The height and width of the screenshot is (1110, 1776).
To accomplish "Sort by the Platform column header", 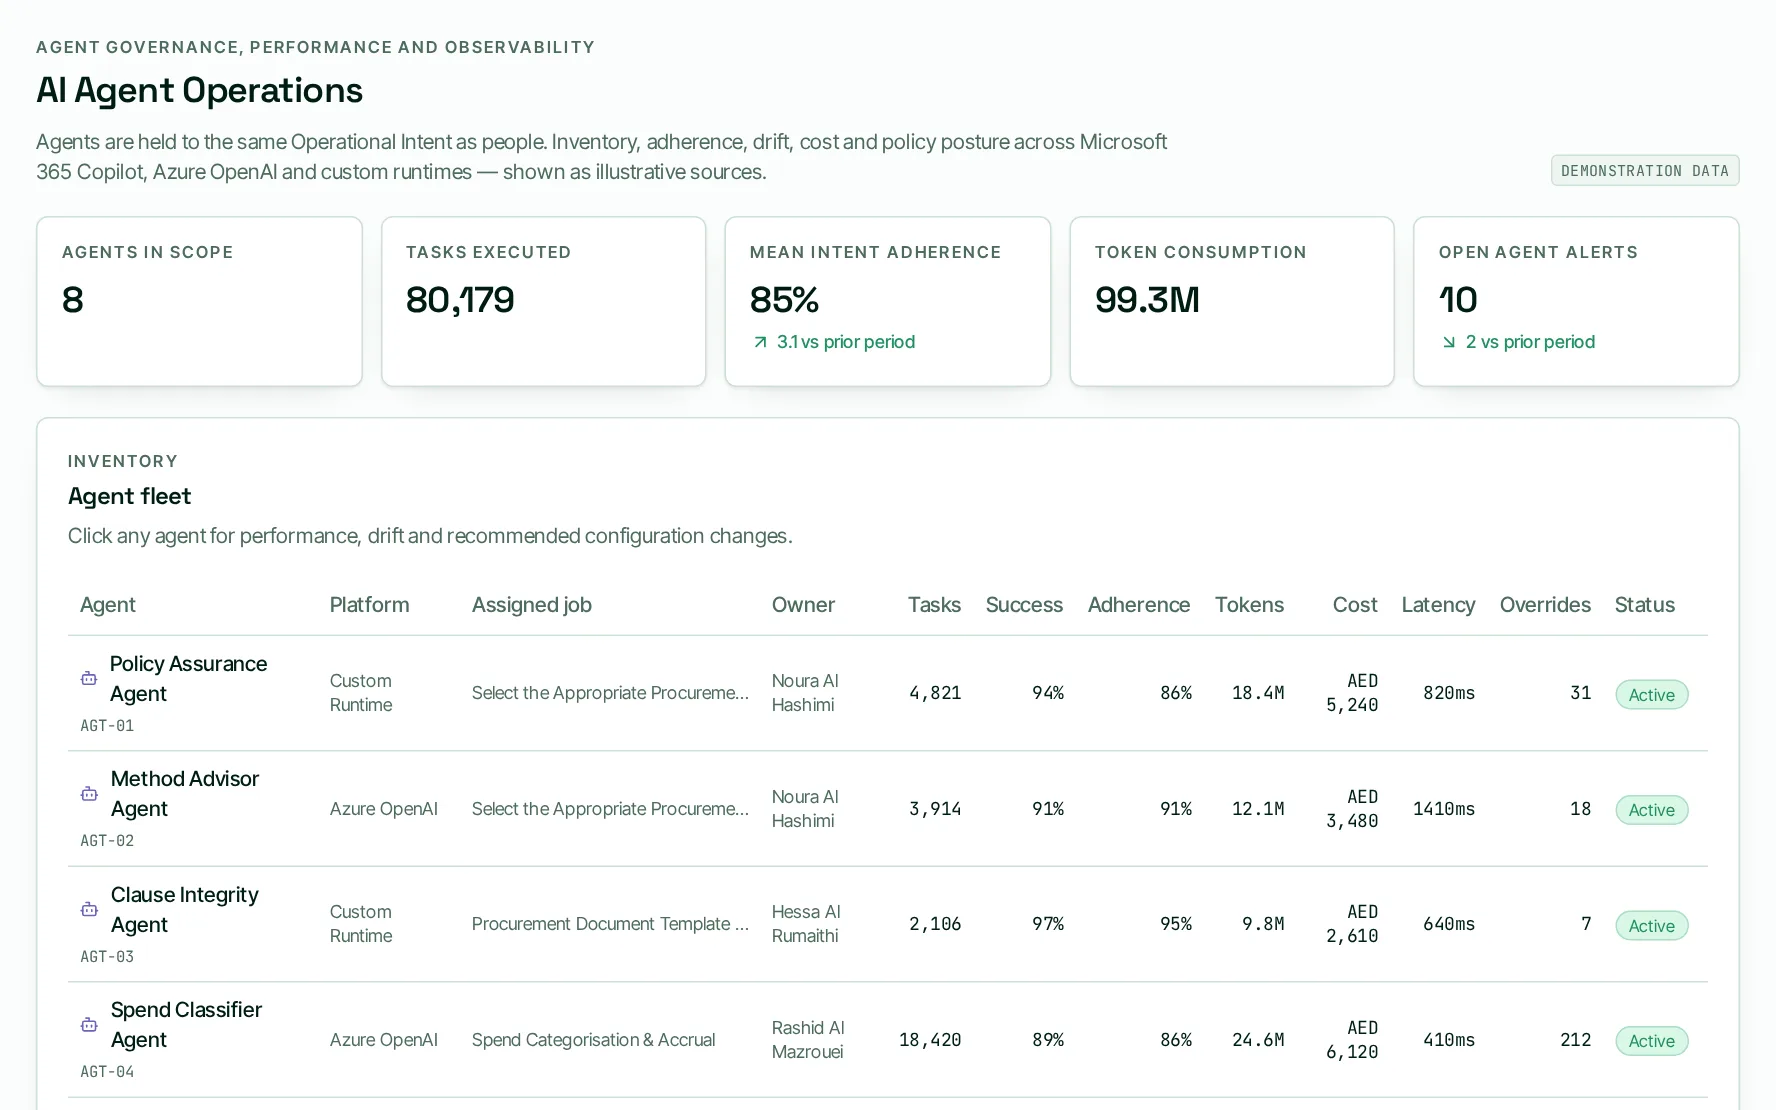I will click(369, 605).
